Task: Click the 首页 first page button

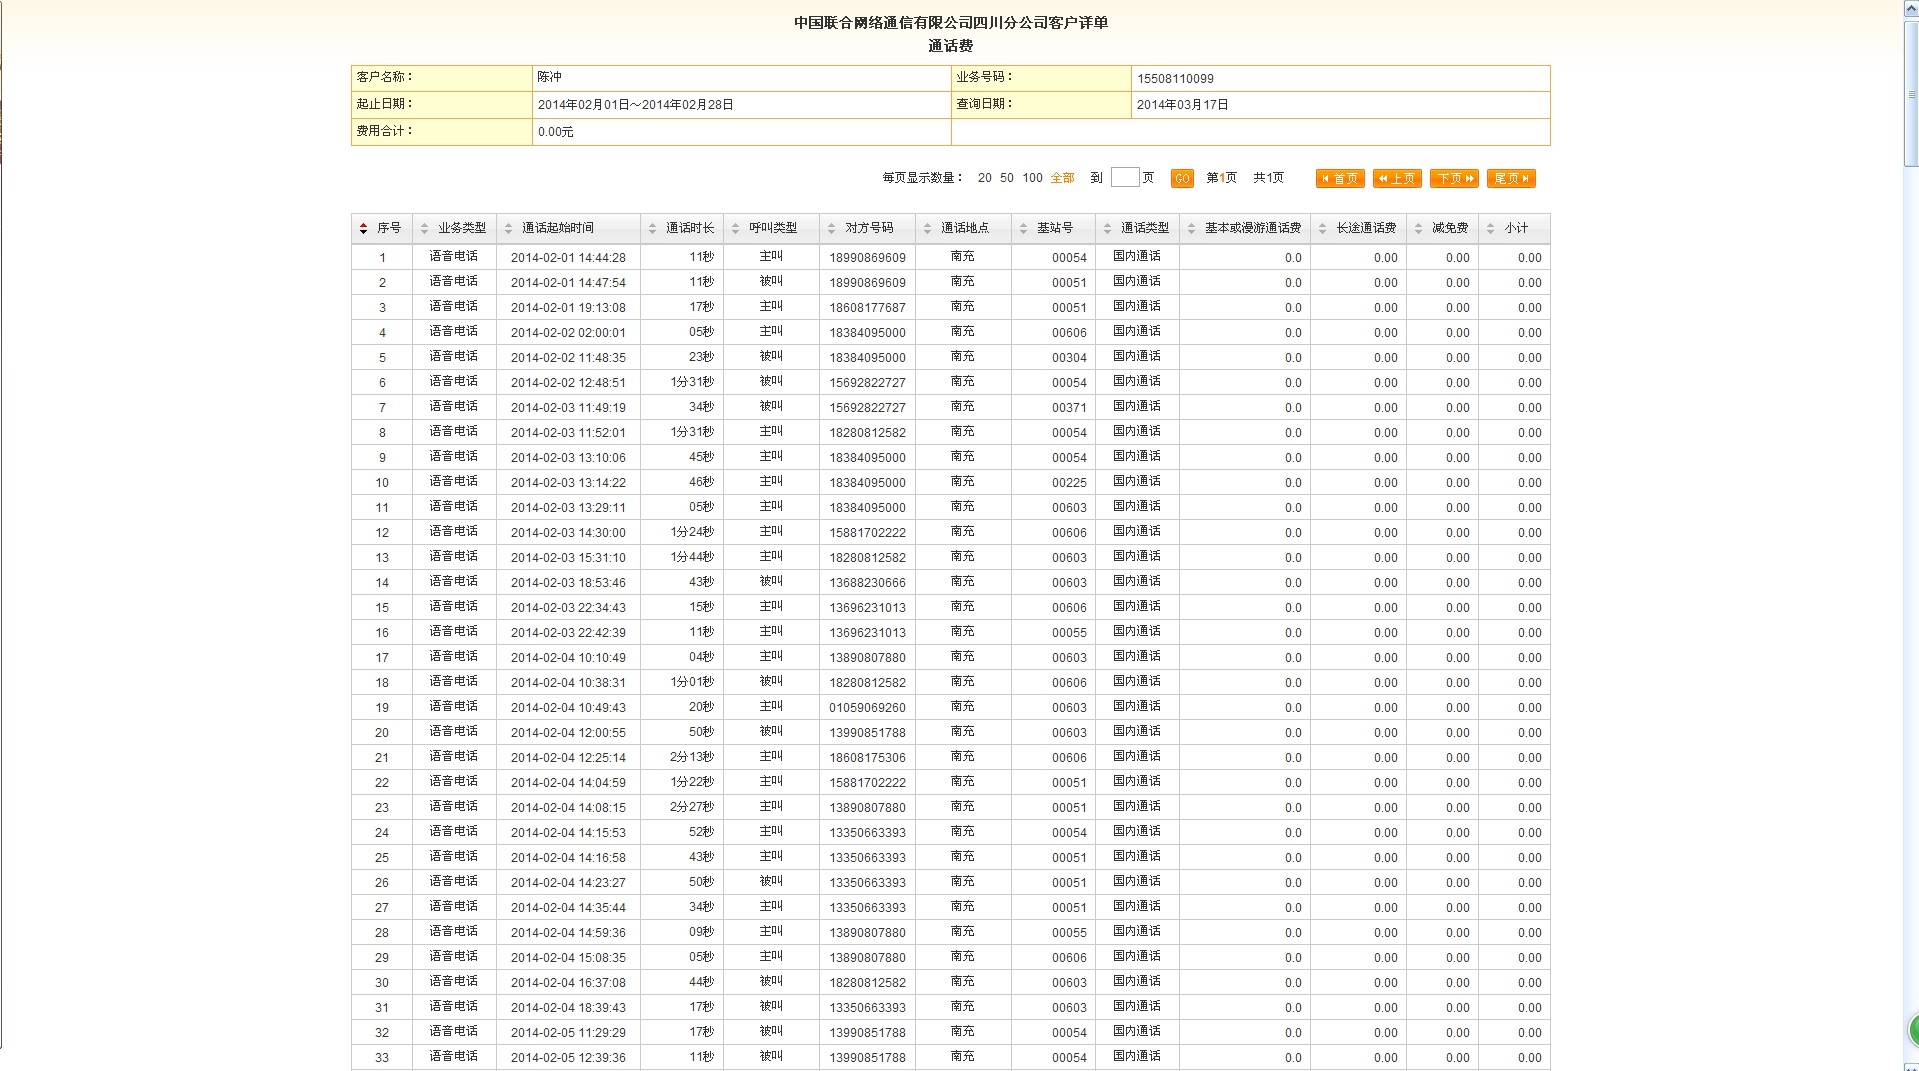Action: pyautogui.click(x=1340, y=178)
